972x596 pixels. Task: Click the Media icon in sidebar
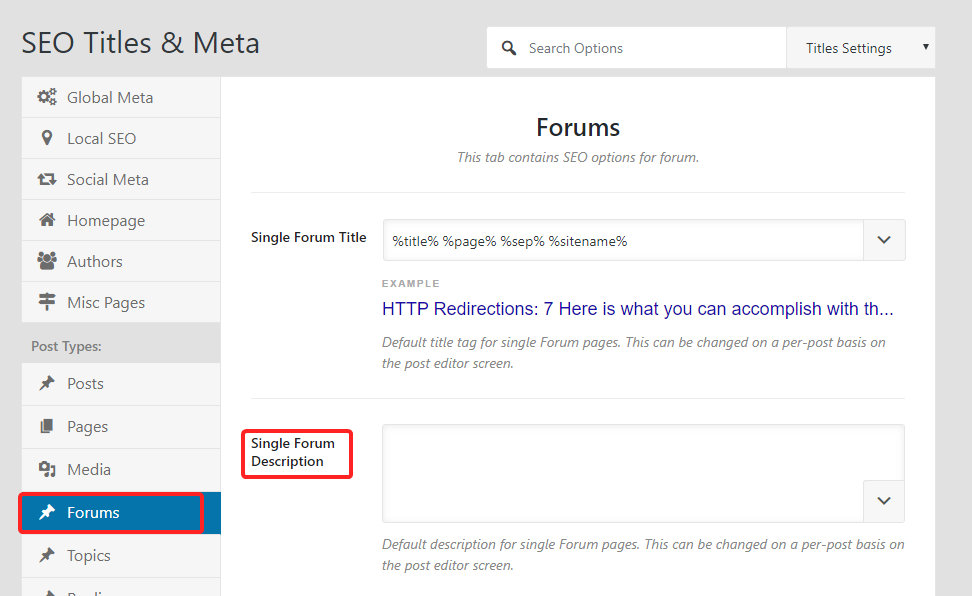pos(47,469)
